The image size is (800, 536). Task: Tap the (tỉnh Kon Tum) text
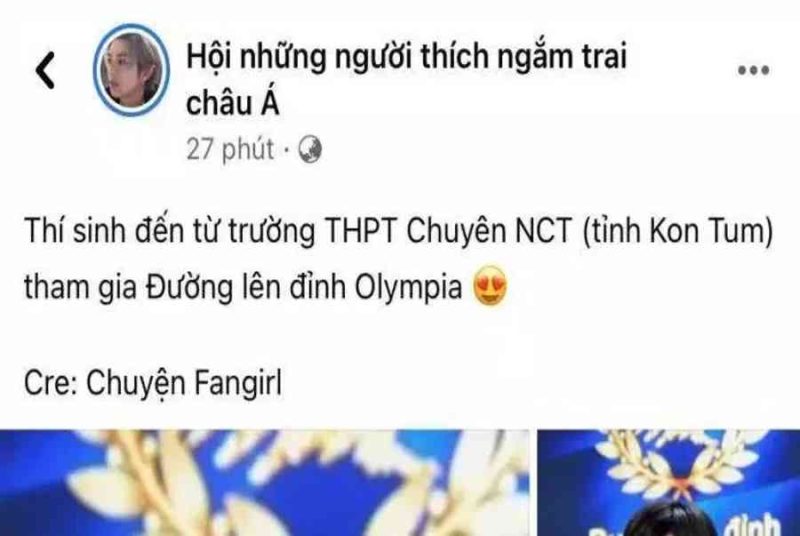(678, 231)
